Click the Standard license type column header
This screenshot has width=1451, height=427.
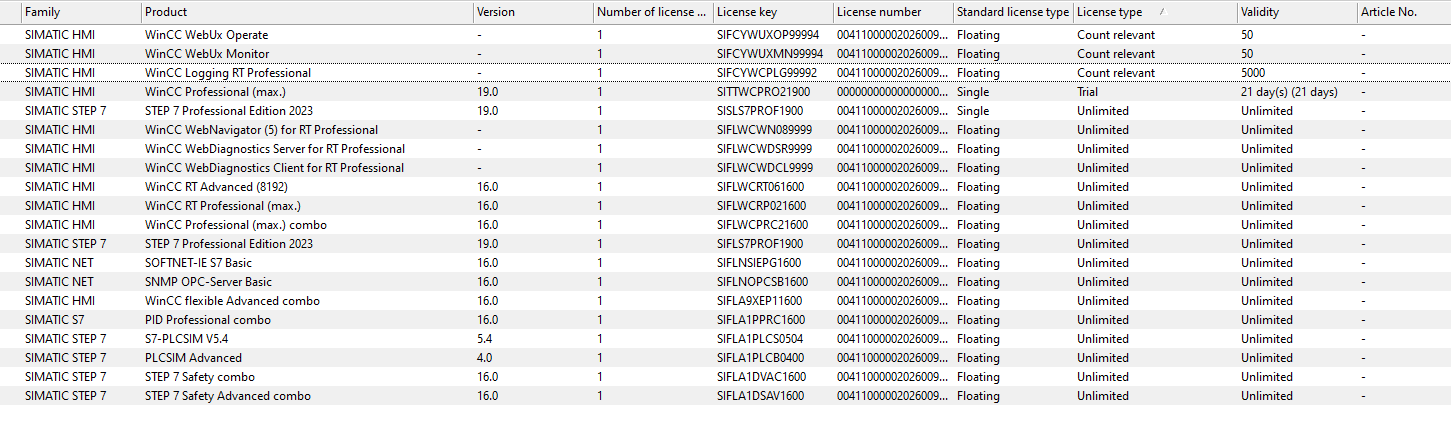click(1012, 12)
